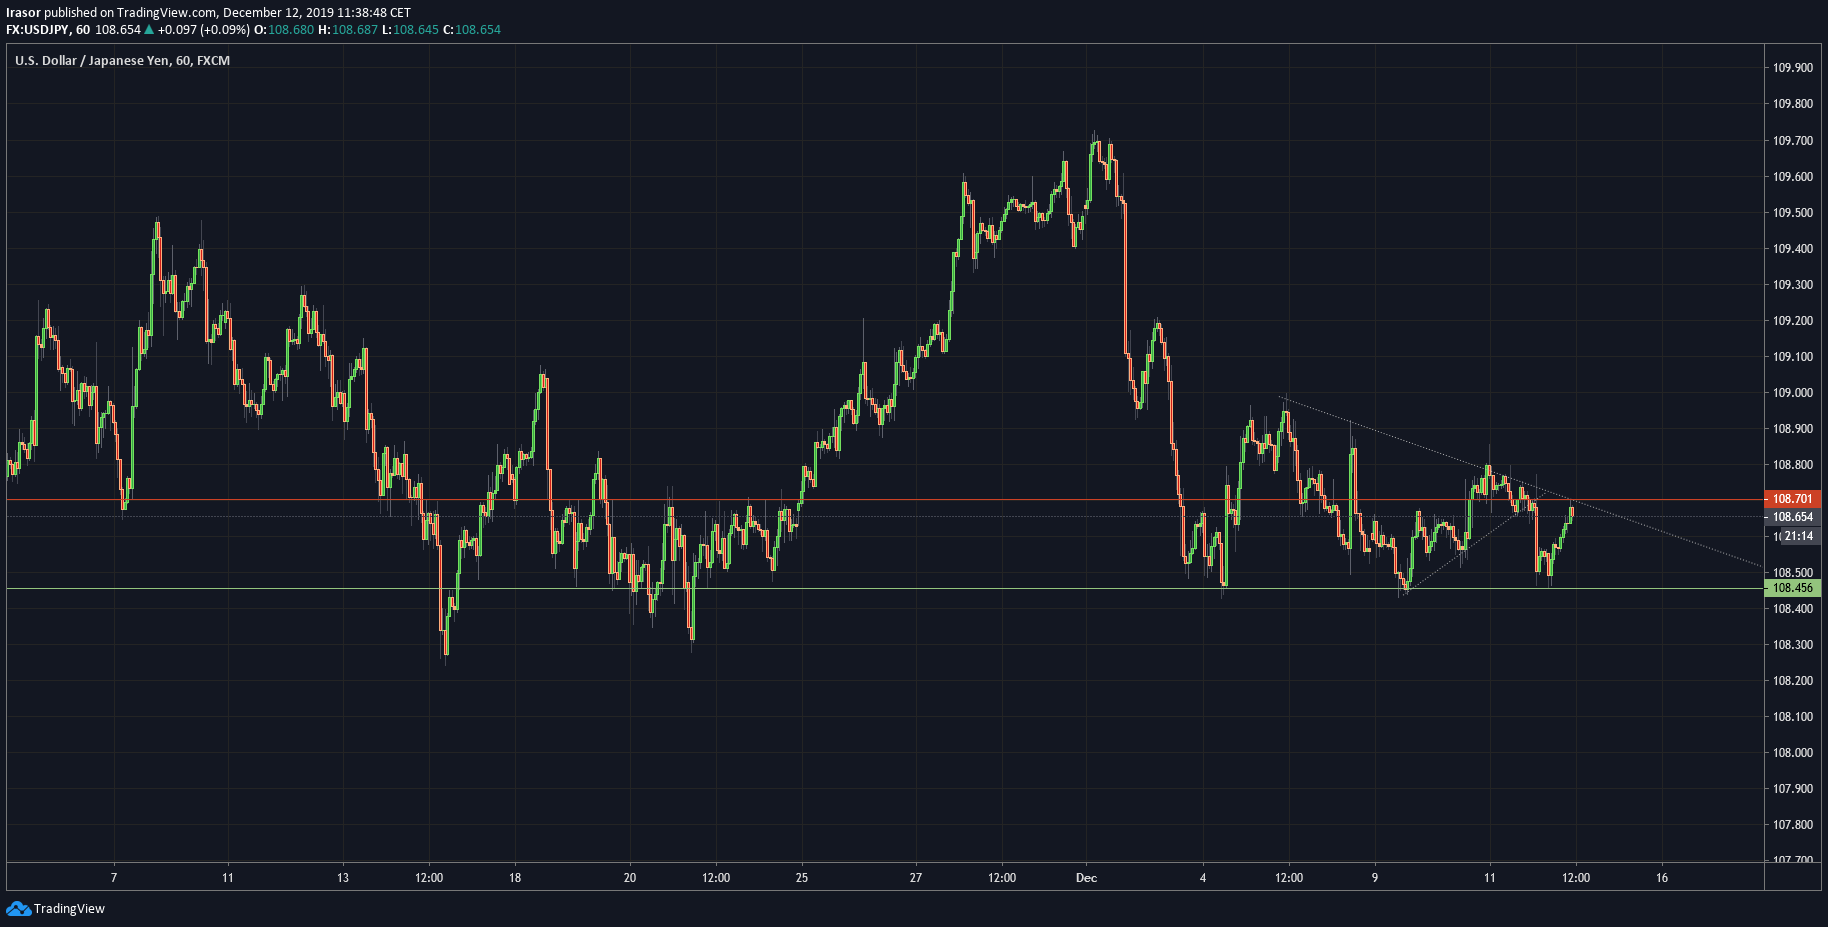Image resolution: width=1828 pixels, height=927 pixels.
Task: Click the '4' date label on time axis
Action: 1203,878
